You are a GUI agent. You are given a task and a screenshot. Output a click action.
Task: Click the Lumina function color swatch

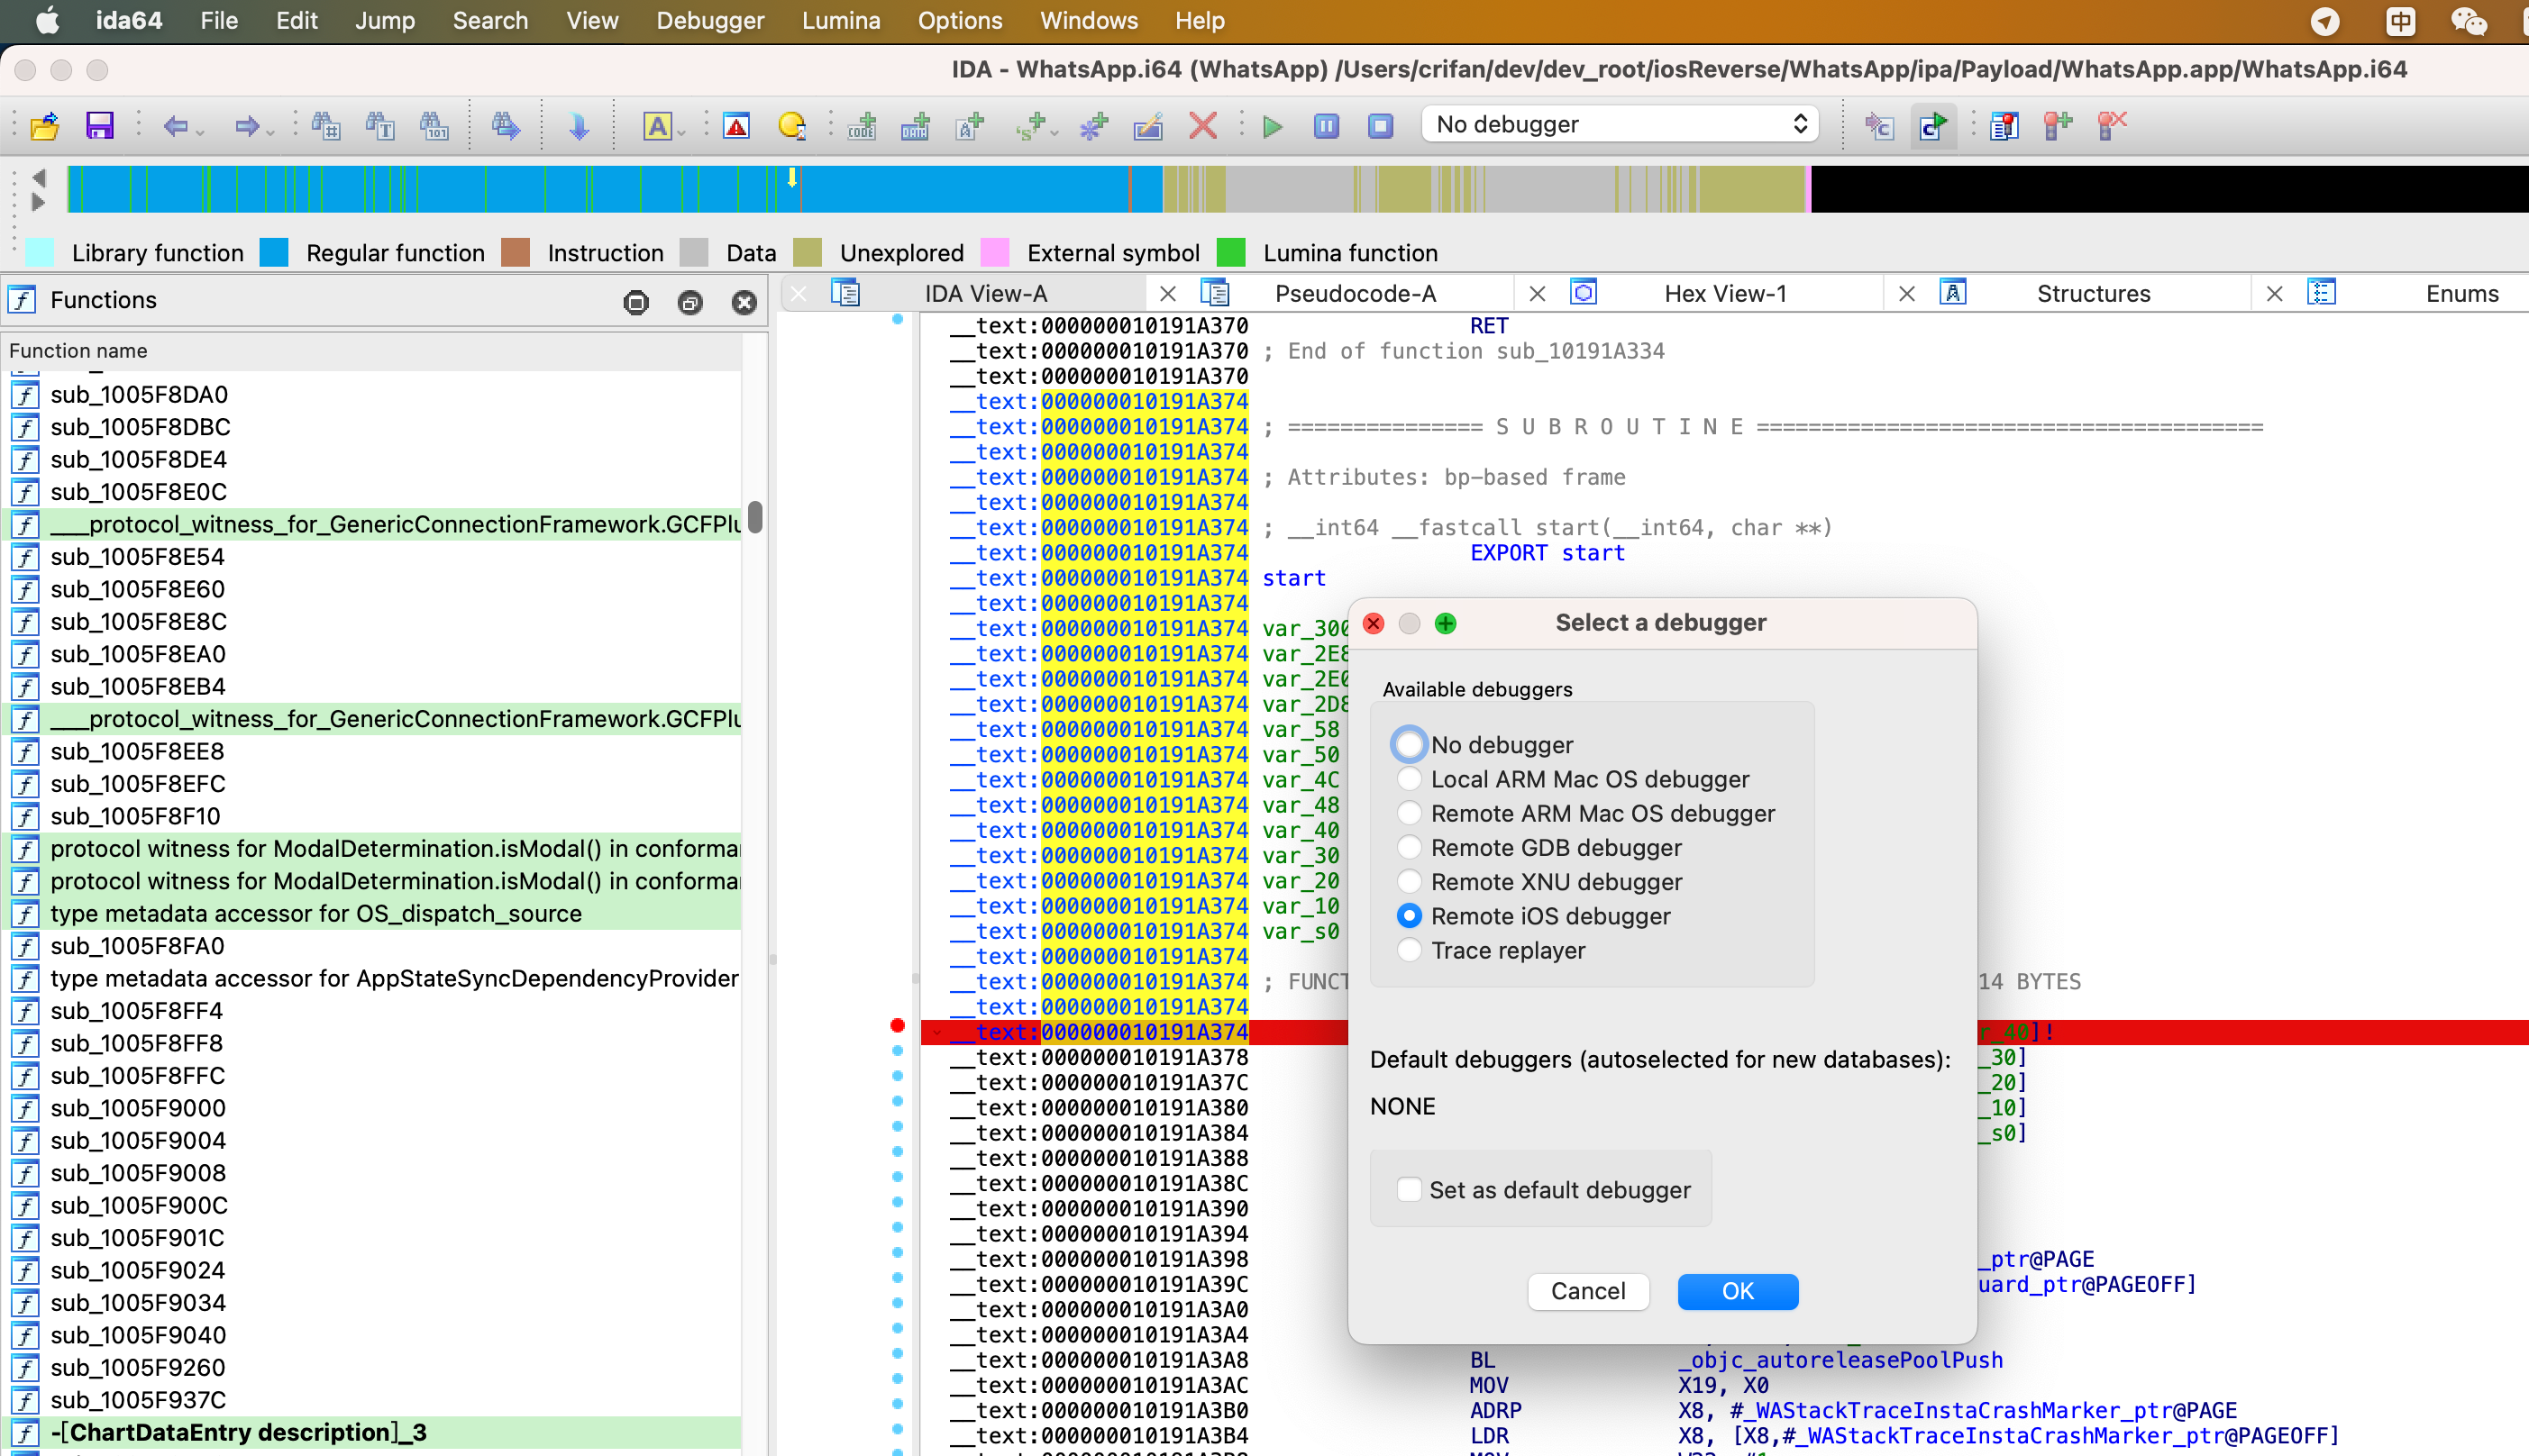(1231, 252)
